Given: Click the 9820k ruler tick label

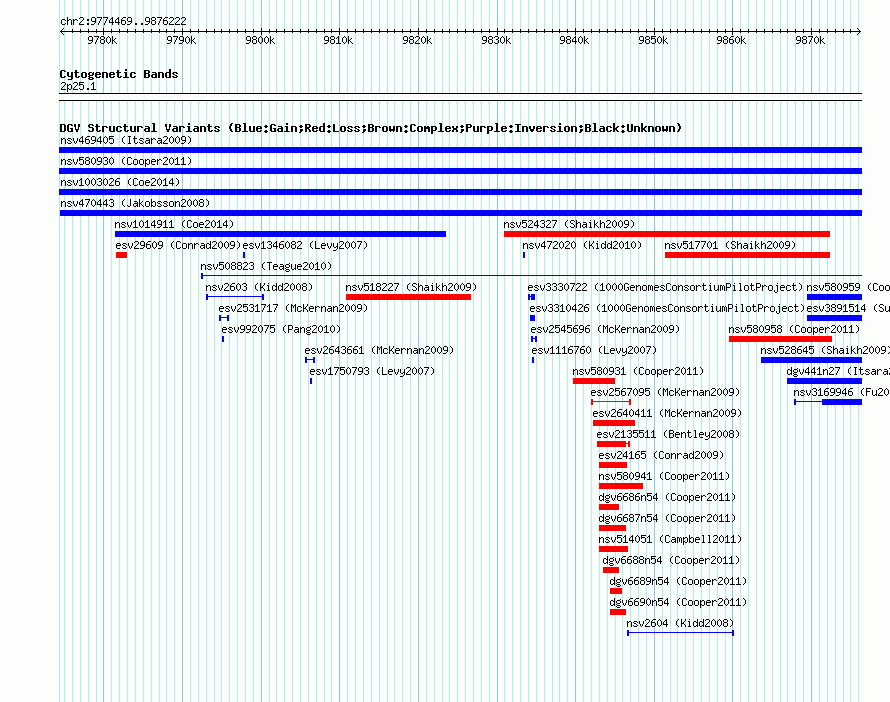Looking at the screenshot, I should pos(417,40).
